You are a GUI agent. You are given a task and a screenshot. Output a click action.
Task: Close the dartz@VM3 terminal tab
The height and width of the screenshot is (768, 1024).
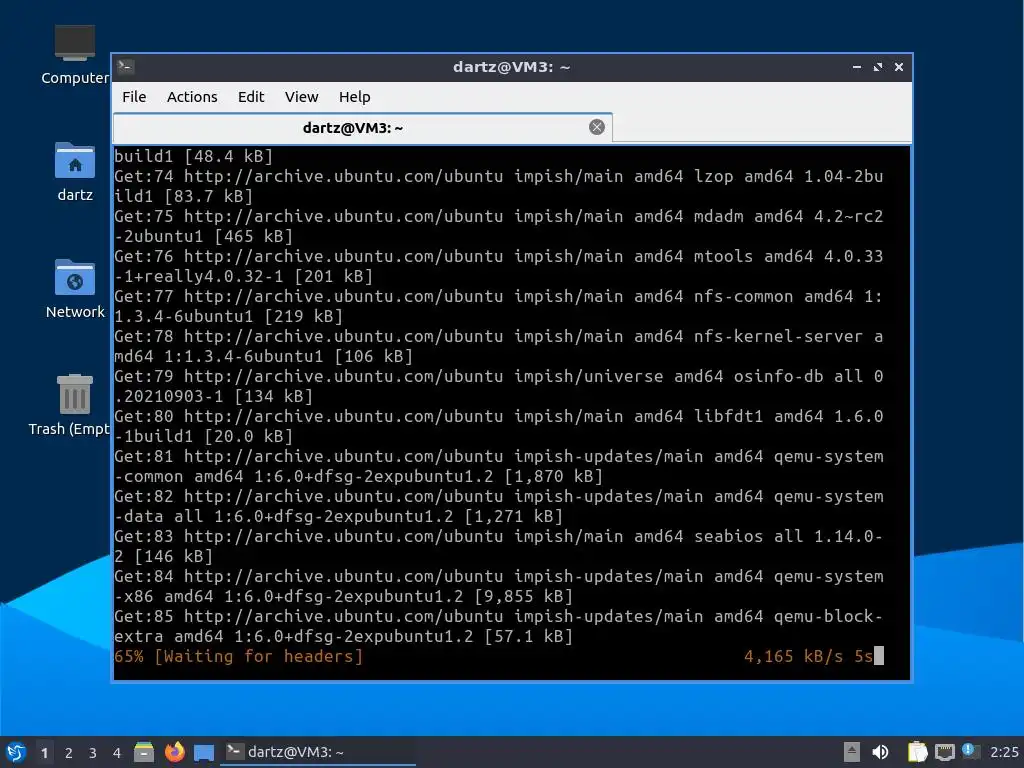click(x=596, y=127)
